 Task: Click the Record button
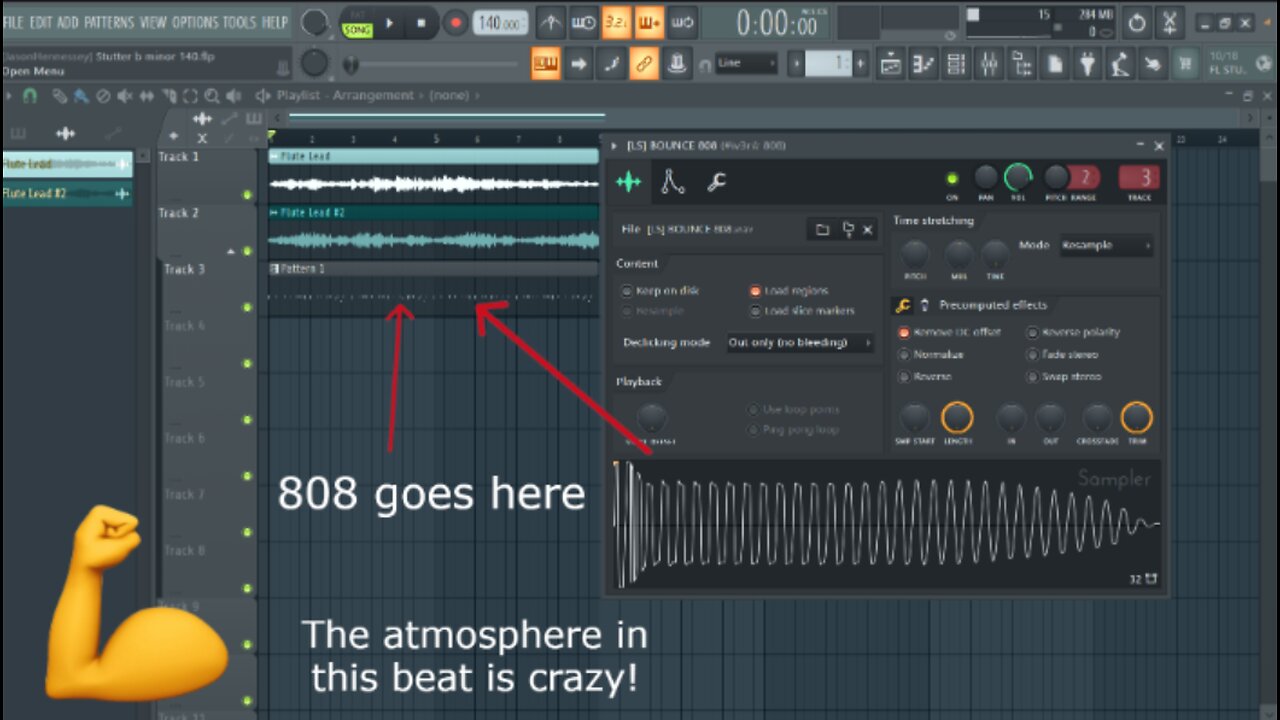tap(456, 22)
